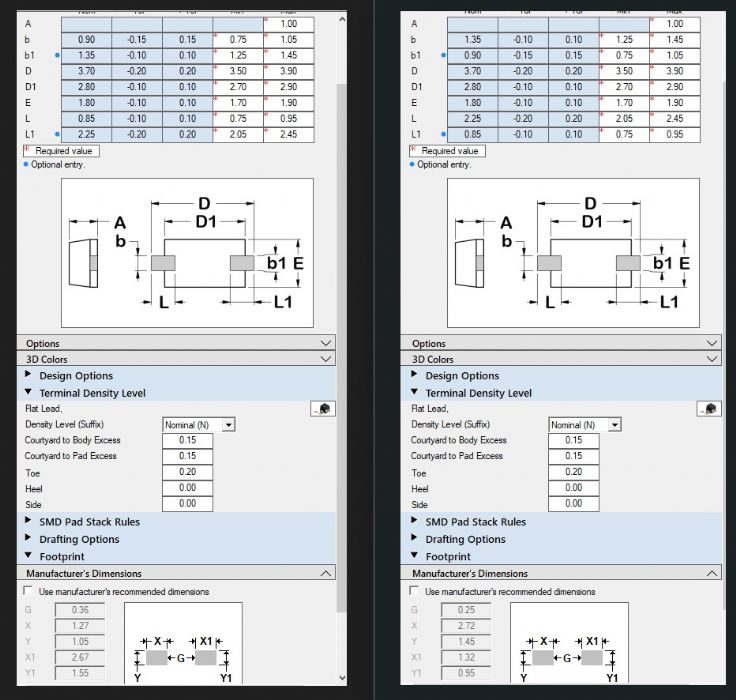Expand SMD Pad Stack Rules in right panel
Viewport: 736px width, 700px height.
coord(415,522)
